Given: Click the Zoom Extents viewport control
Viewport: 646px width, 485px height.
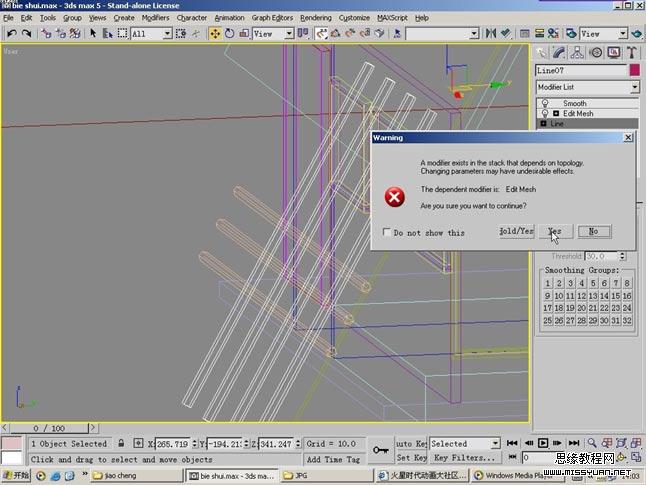Looking at the screenshot, I should pos(621,443).
